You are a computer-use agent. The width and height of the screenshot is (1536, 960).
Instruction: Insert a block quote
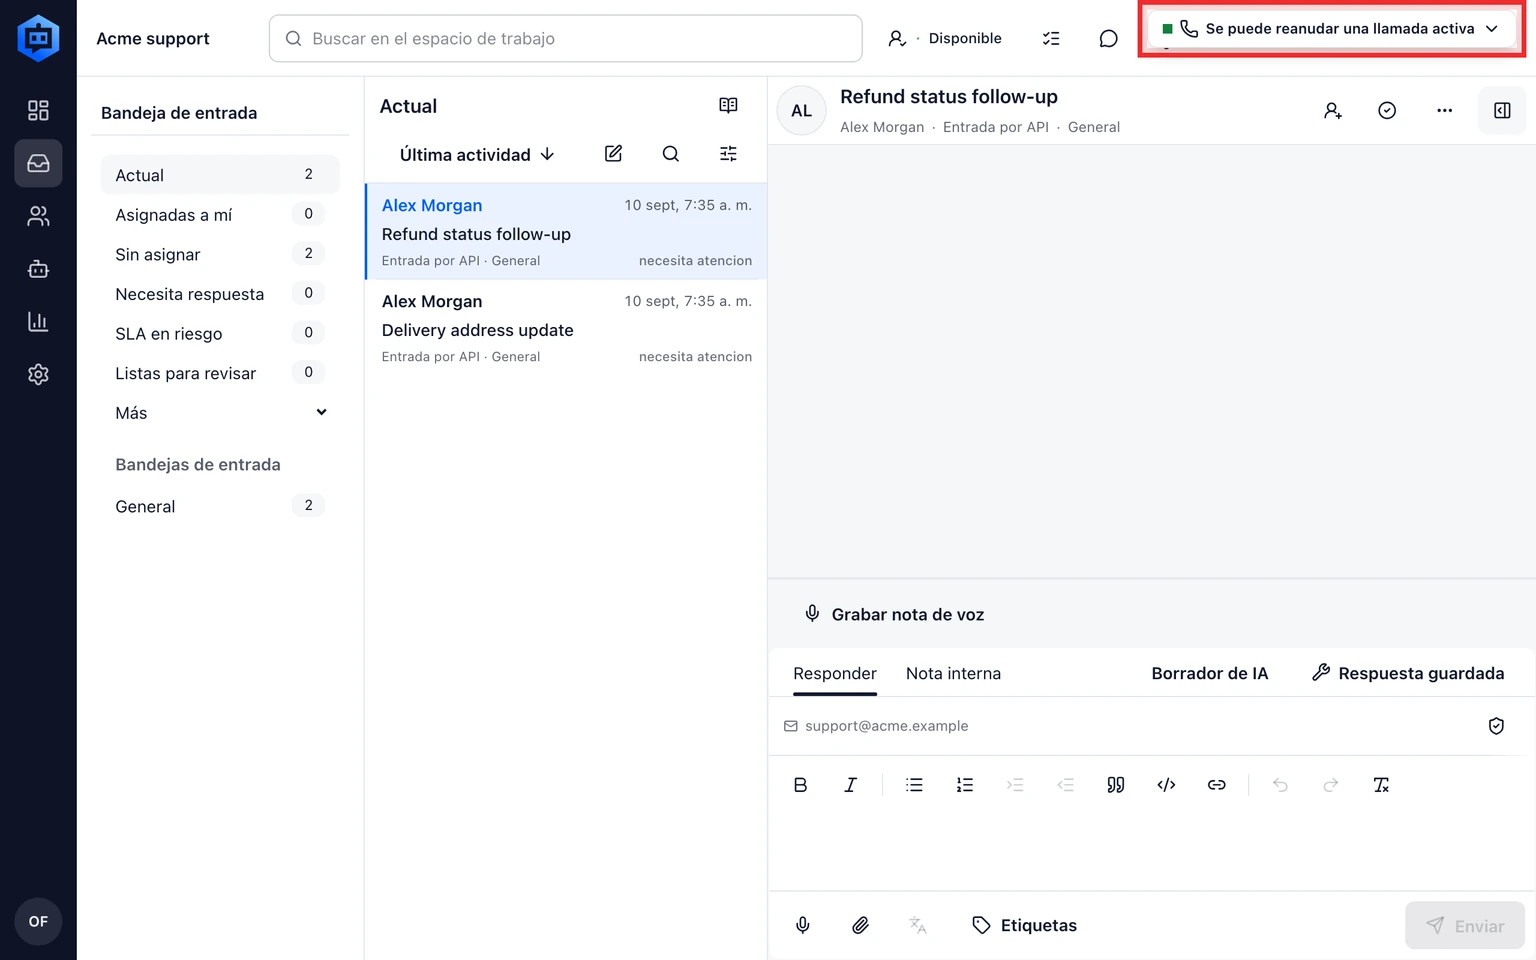[x=1116, y=785]
